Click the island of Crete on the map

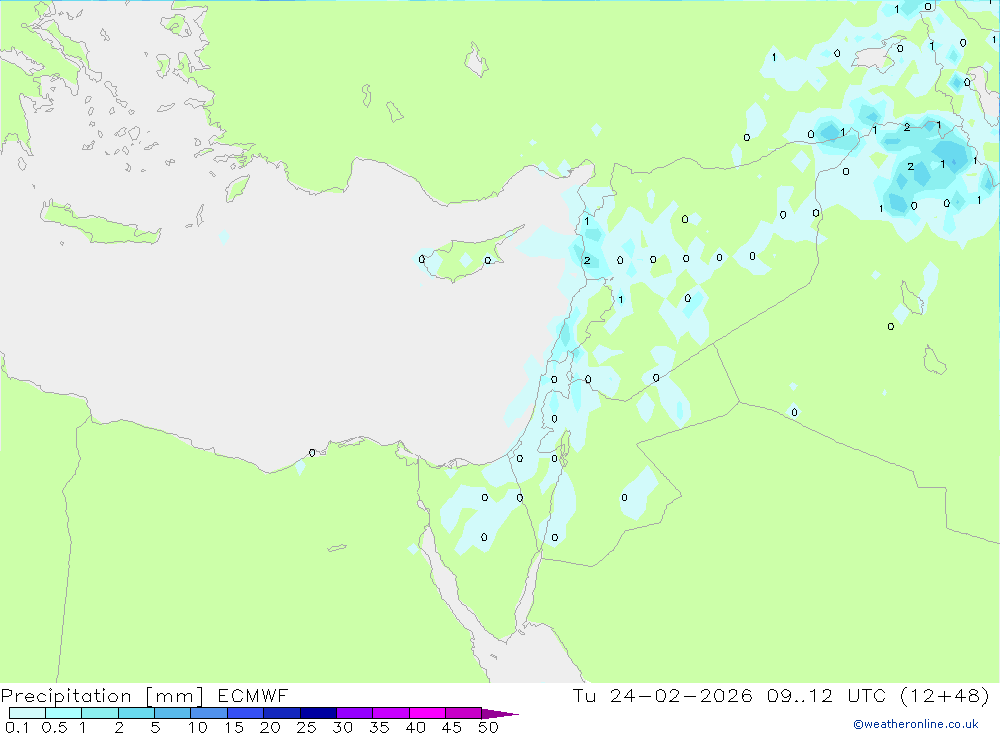click(99, 223)
